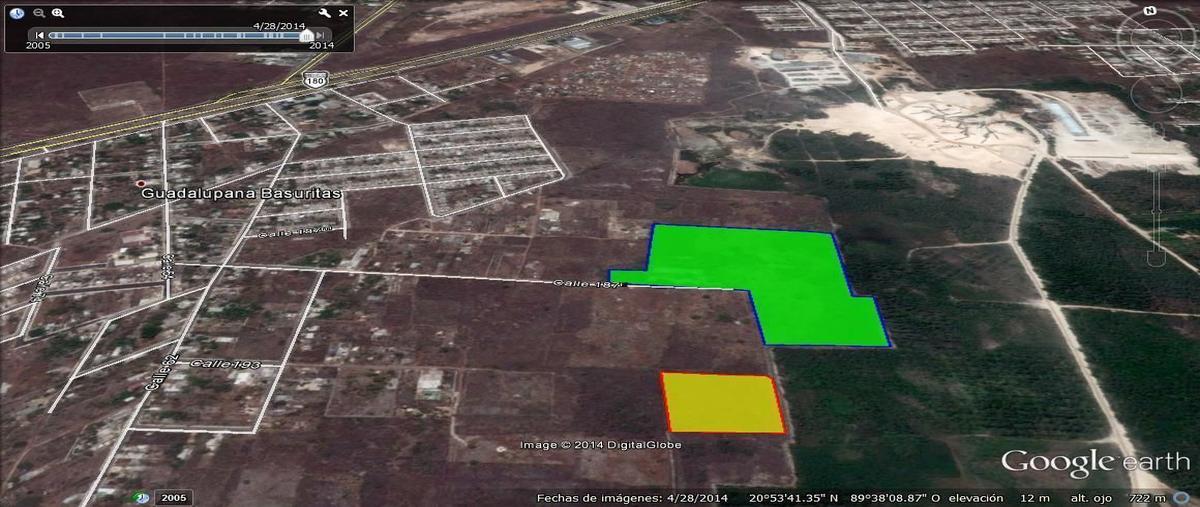This screenshot has width=1200, height=507.
Task: Click the 'alt. ojo 722 m' readout
Action: (1119, 498)
